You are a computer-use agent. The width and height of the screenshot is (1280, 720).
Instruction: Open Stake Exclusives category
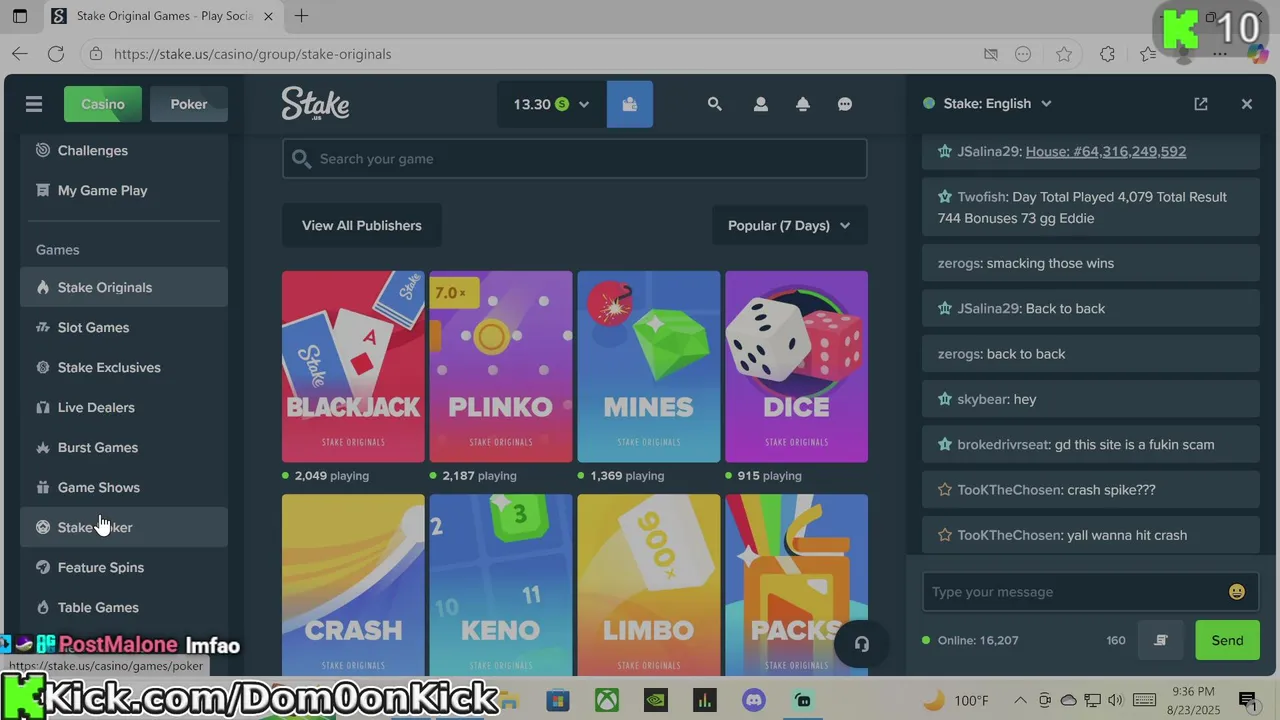click(x=124, y=367)
